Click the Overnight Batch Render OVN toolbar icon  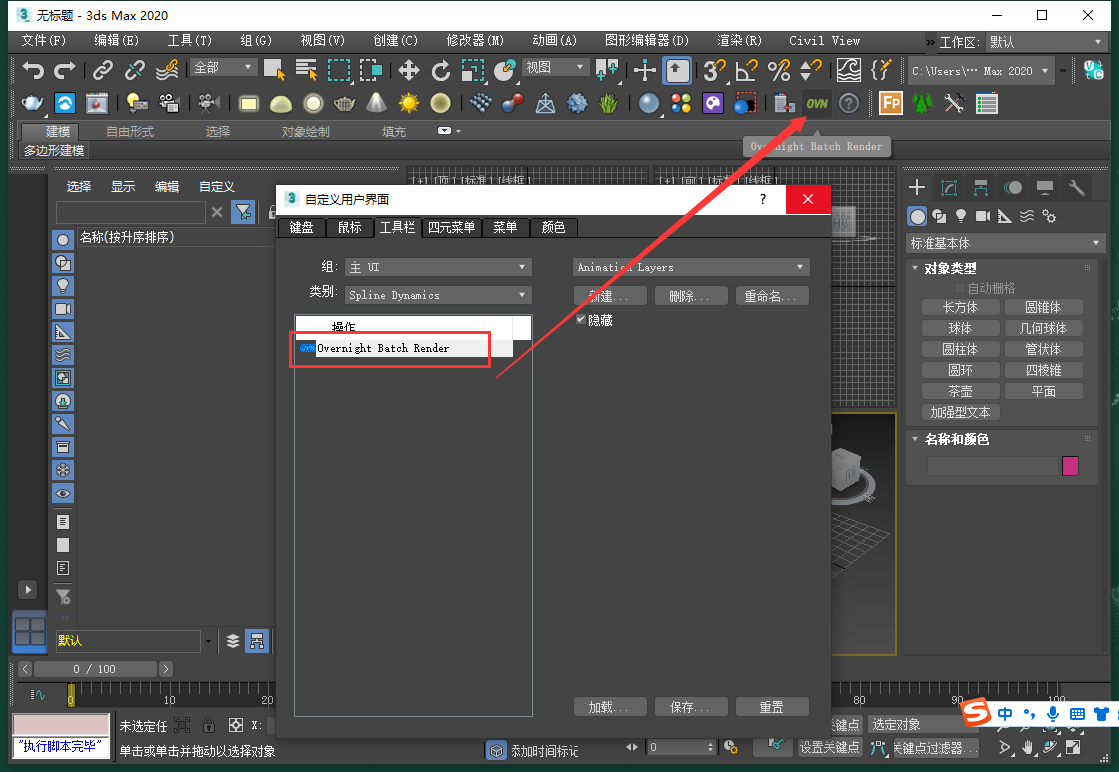816,103
